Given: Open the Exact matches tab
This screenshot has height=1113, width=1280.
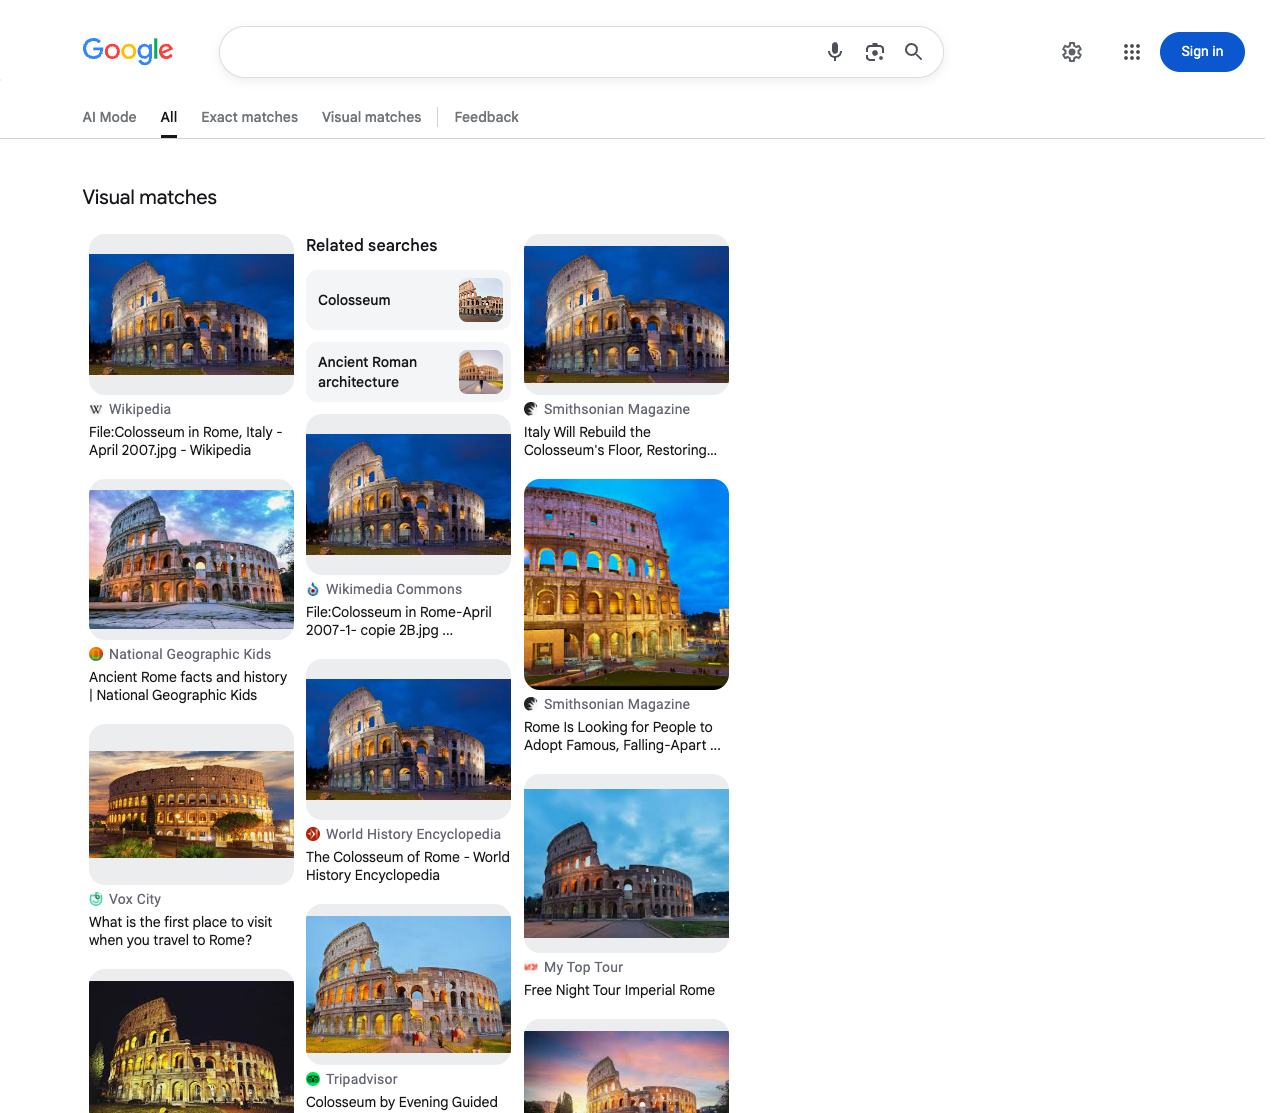Looking at the screenshot, I should [249, 117].
